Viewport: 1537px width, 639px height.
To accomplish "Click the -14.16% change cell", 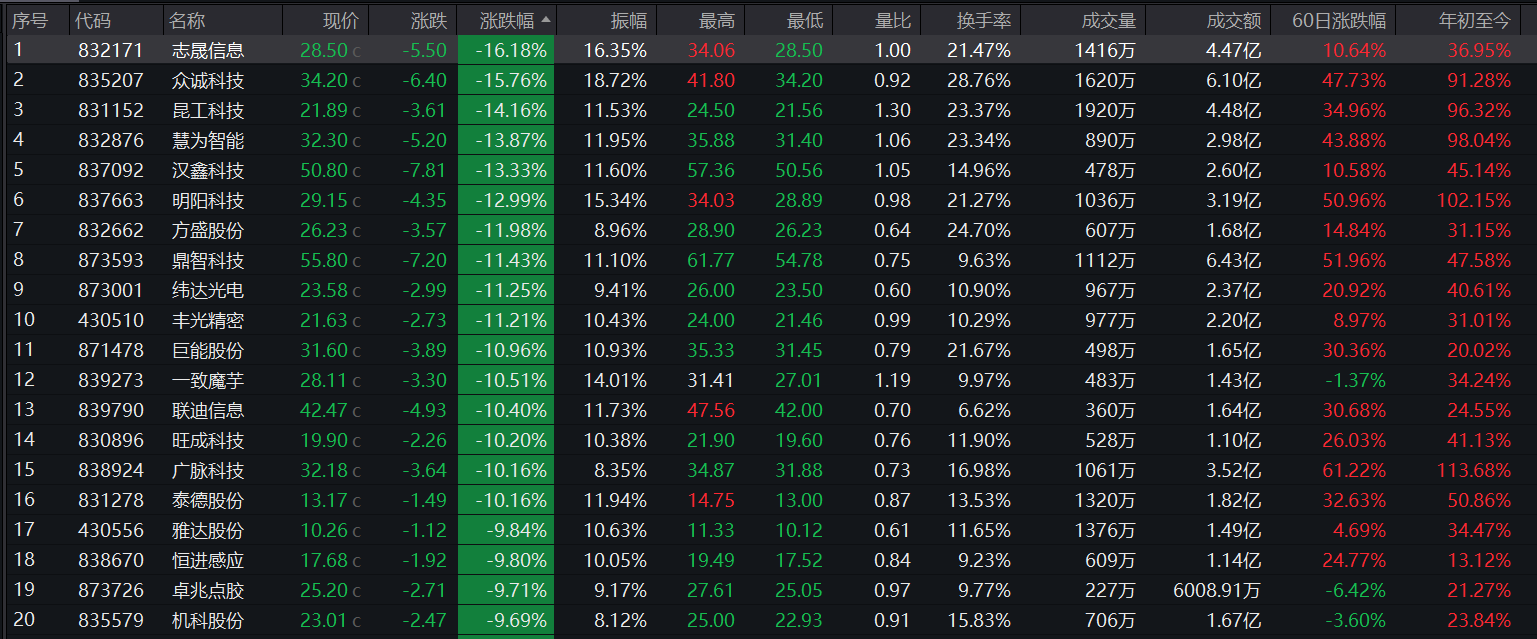I will point(506,110).
